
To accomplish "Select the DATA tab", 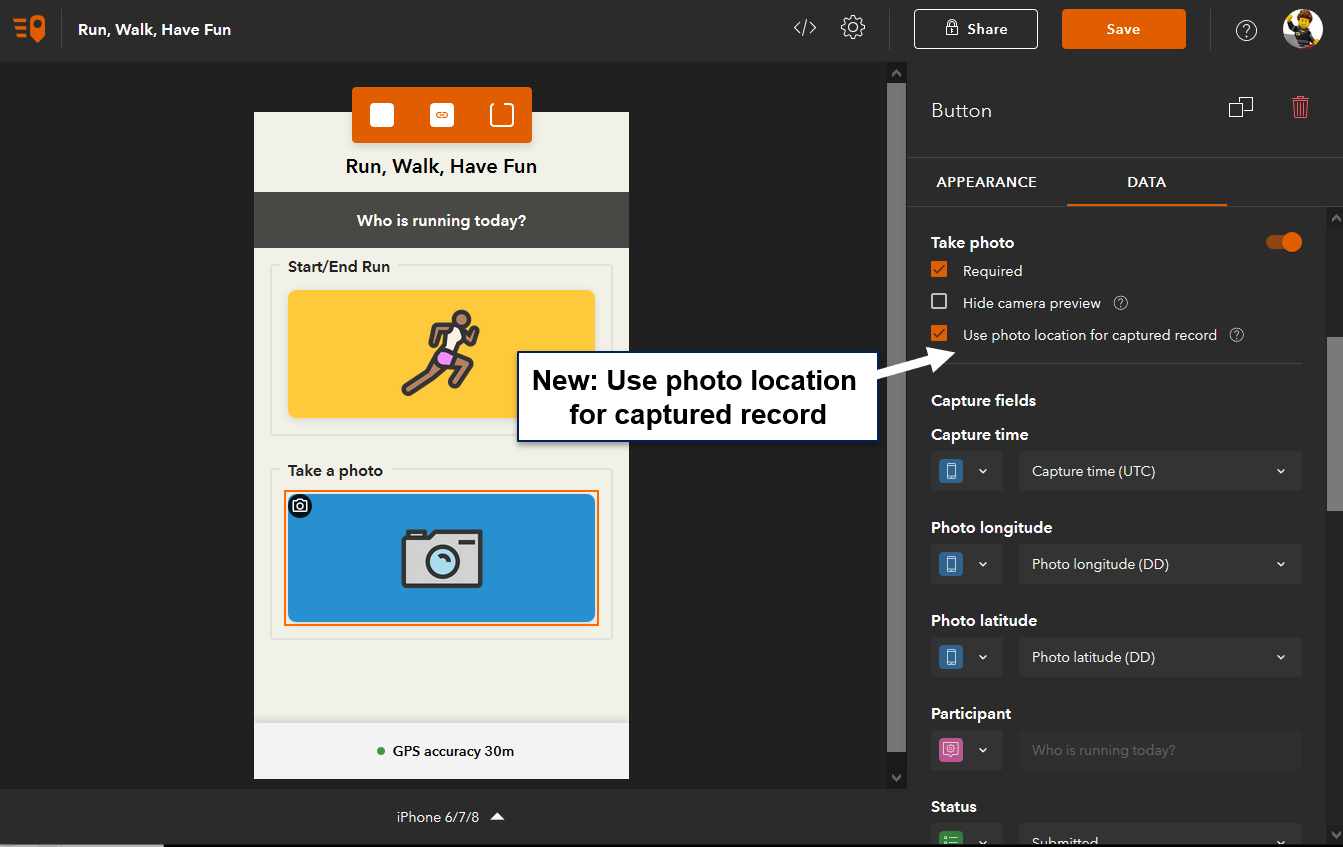I will pos(1146,182).
